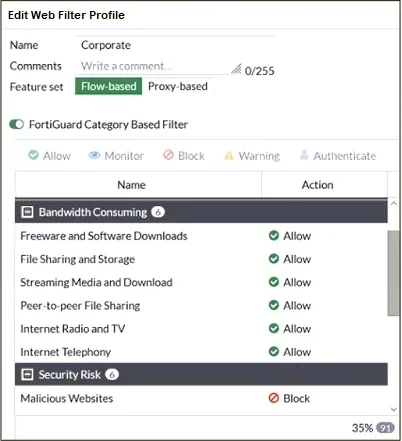Screen dimensions: 402x441
Task: Click the yellow Warning triangle icon
Action: tap(229, 155)
